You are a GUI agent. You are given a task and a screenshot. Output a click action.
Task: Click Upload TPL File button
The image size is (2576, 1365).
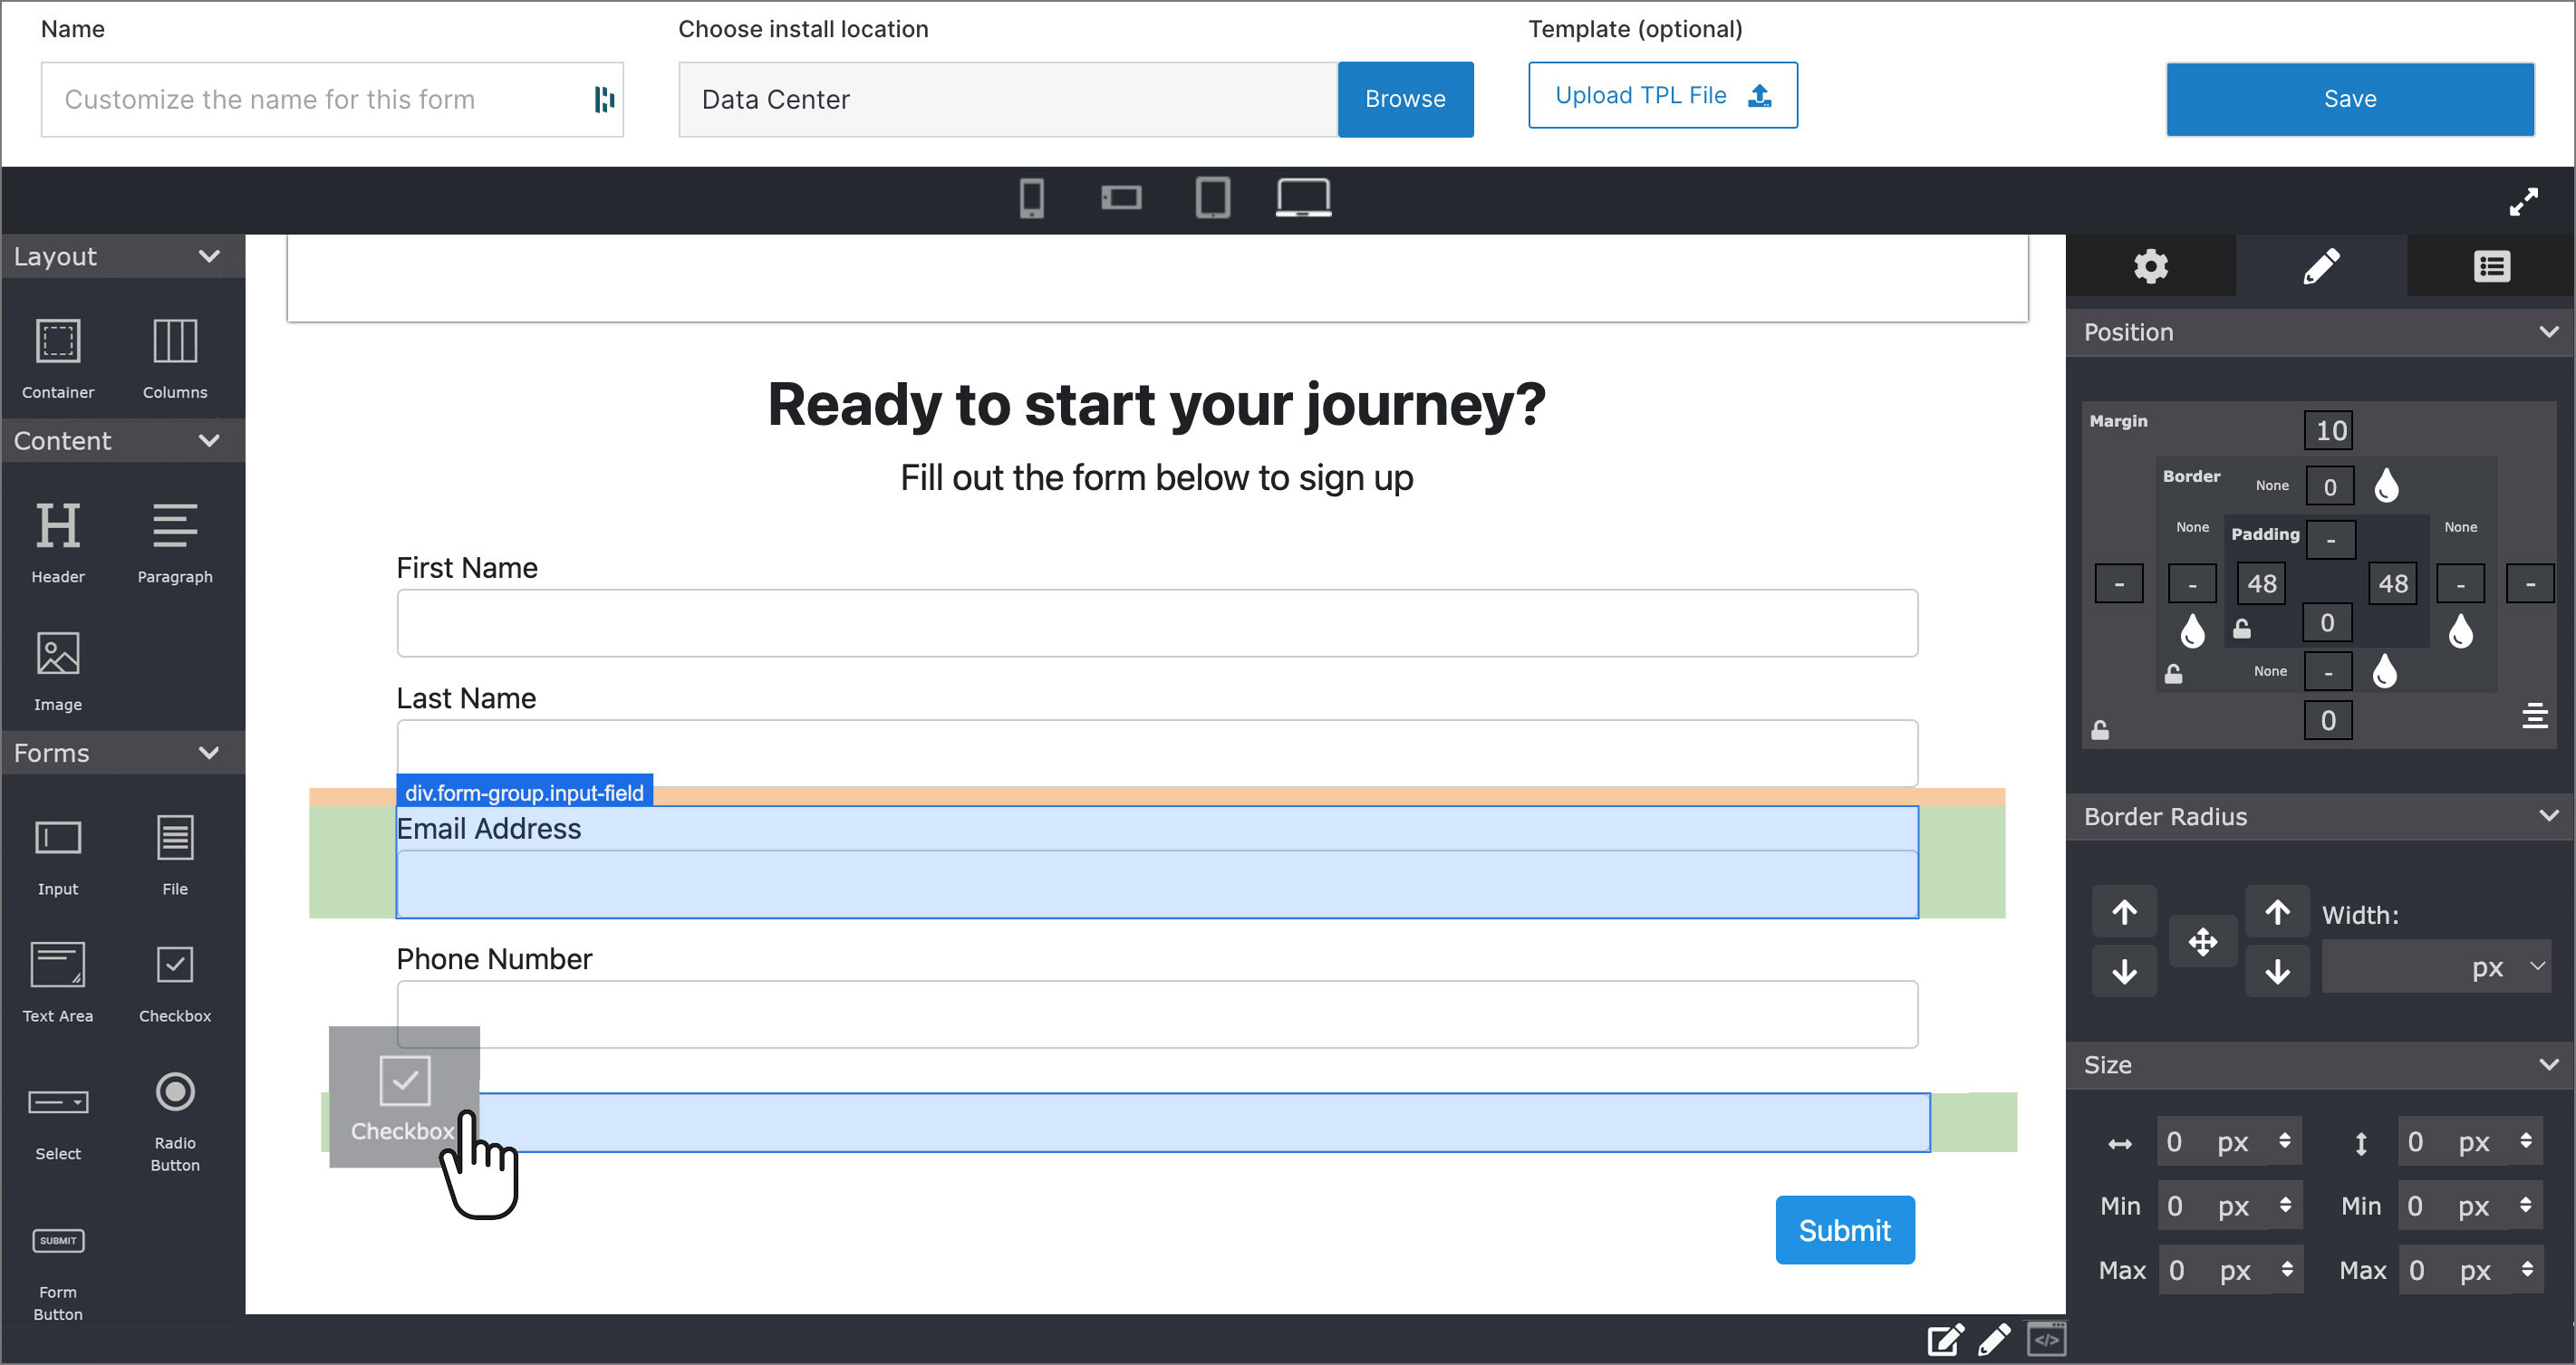(1662, 95)
